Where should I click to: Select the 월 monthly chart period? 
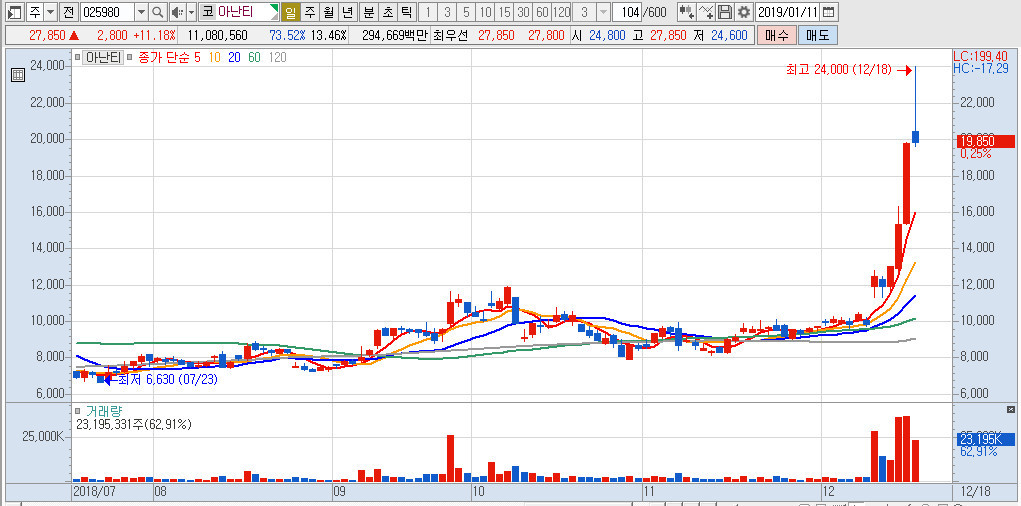328,12
